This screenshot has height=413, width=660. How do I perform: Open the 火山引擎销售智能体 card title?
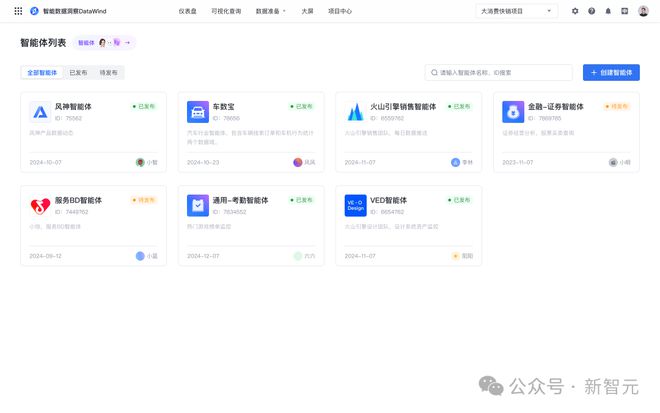pos(403,107)
